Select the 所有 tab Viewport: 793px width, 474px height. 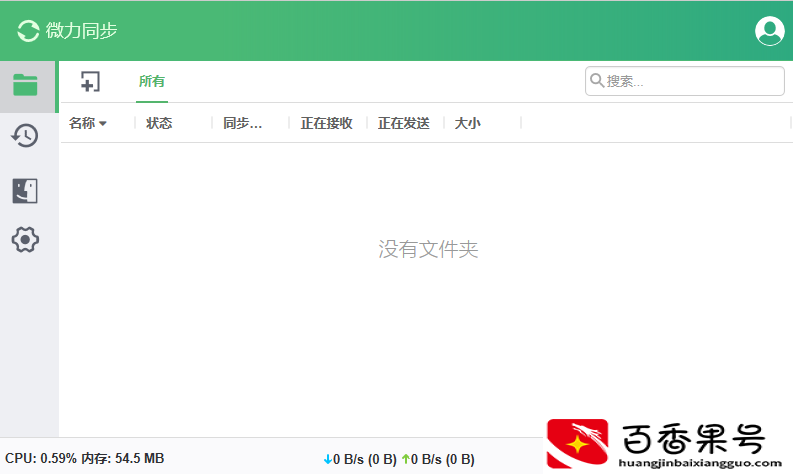pyautogui.click(x=152, y=81)
